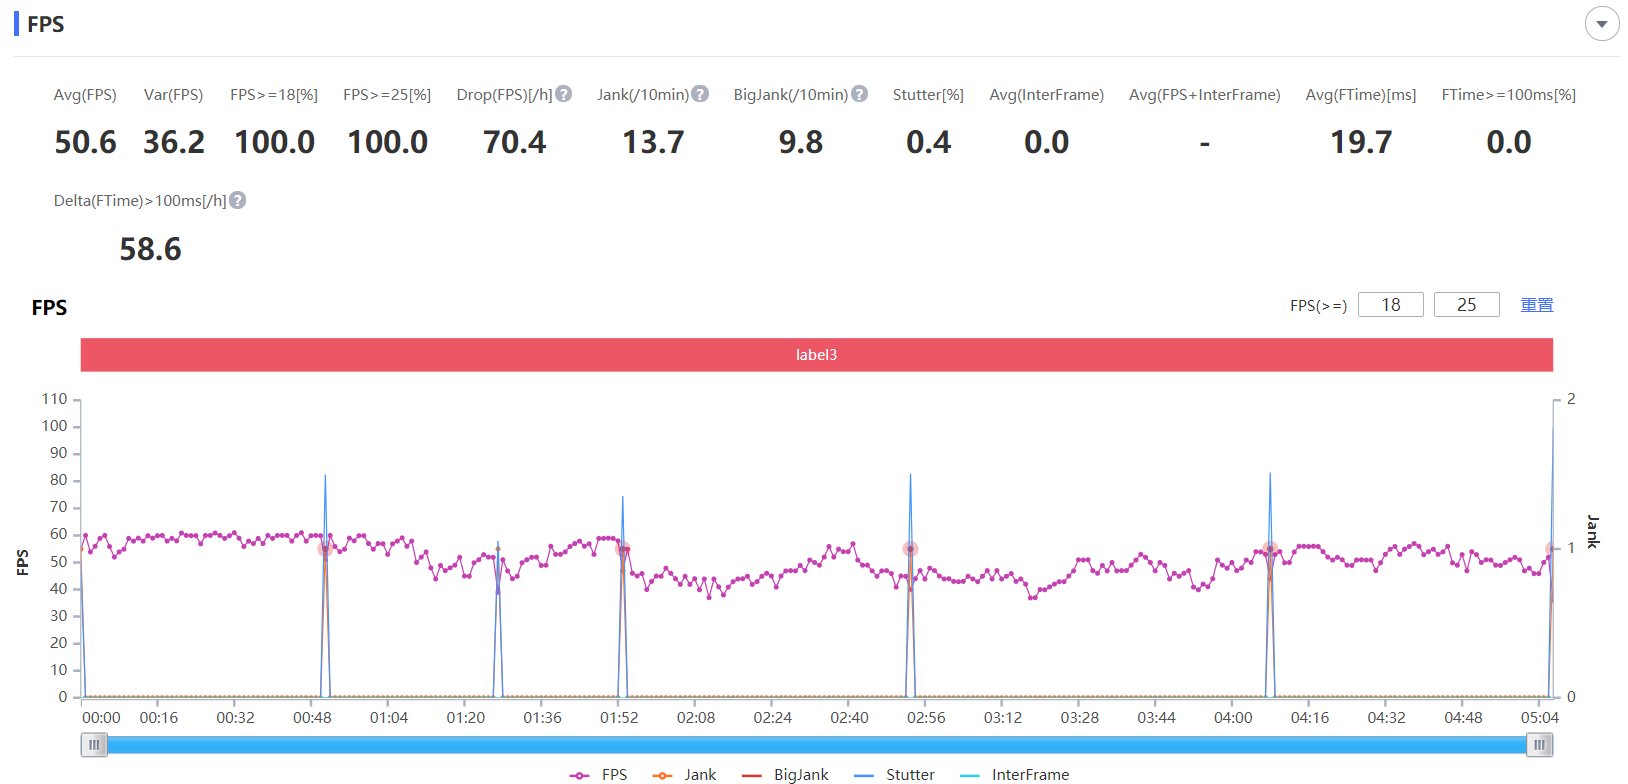The image size is (1628, 784).
Task: Toggle the Jank series in the legend
Action: (x=684, y=774)
